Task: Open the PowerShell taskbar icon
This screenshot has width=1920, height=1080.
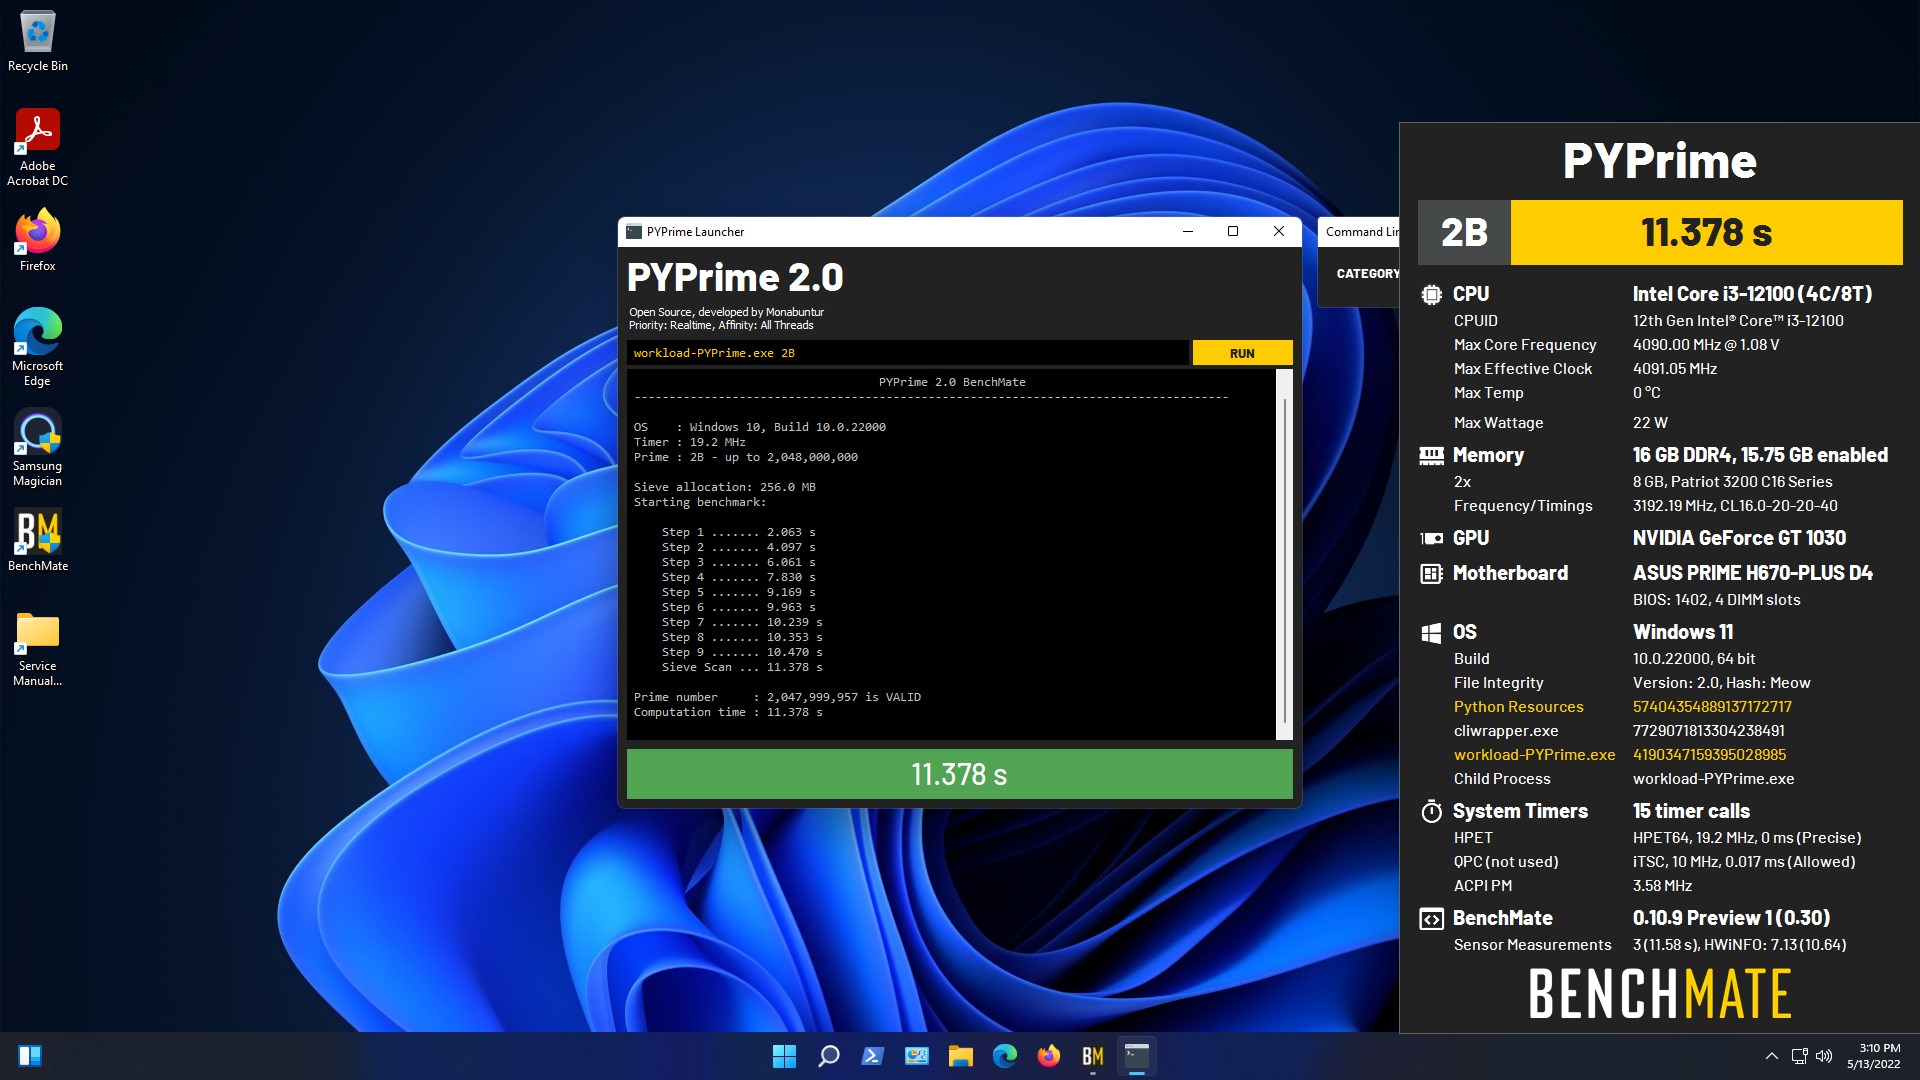Action: (873, 1056)
